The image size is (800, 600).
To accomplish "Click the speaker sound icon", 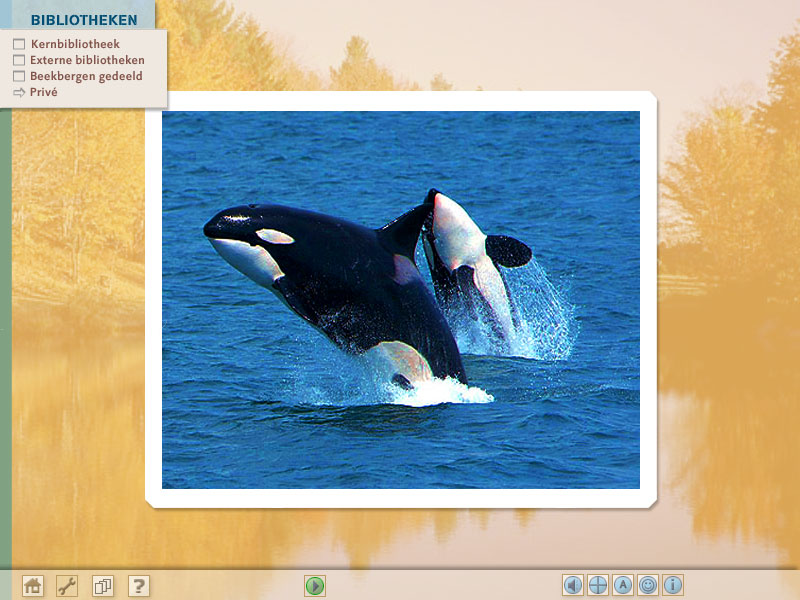I will (x=572, y=585).
